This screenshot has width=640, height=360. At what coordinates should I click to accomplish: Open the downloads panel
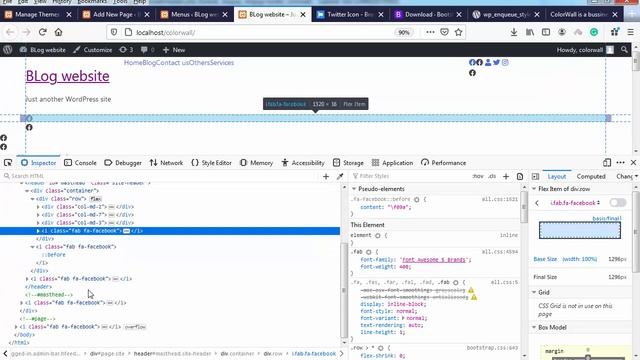coord(514,32)
